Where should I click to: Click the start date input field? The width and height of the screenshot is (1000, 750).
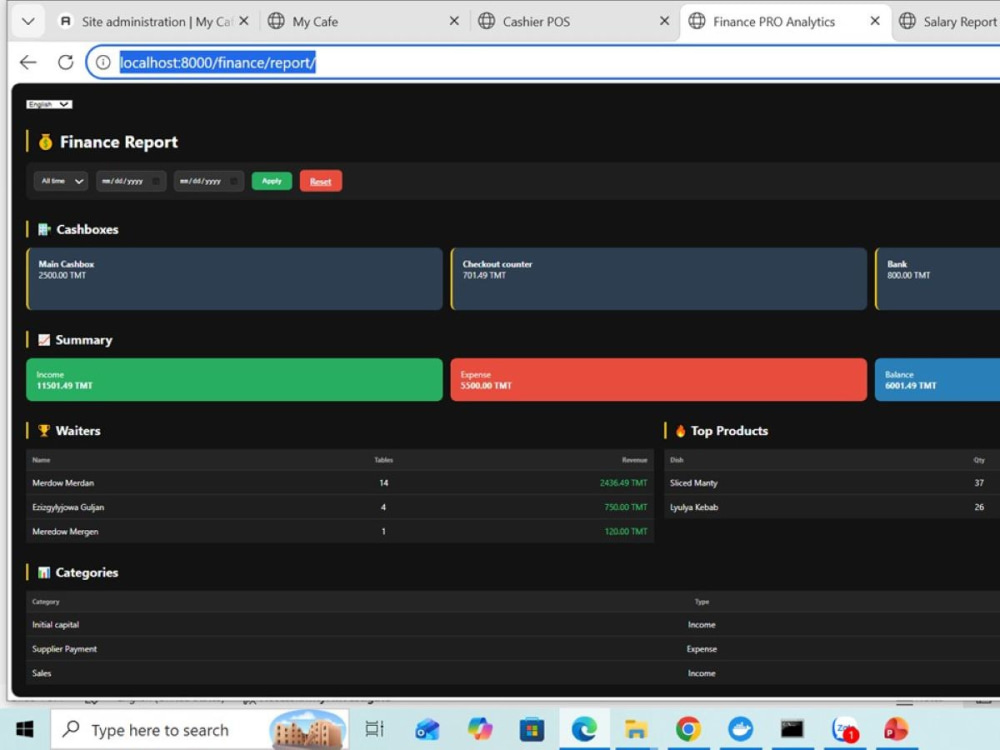(131, 181)
